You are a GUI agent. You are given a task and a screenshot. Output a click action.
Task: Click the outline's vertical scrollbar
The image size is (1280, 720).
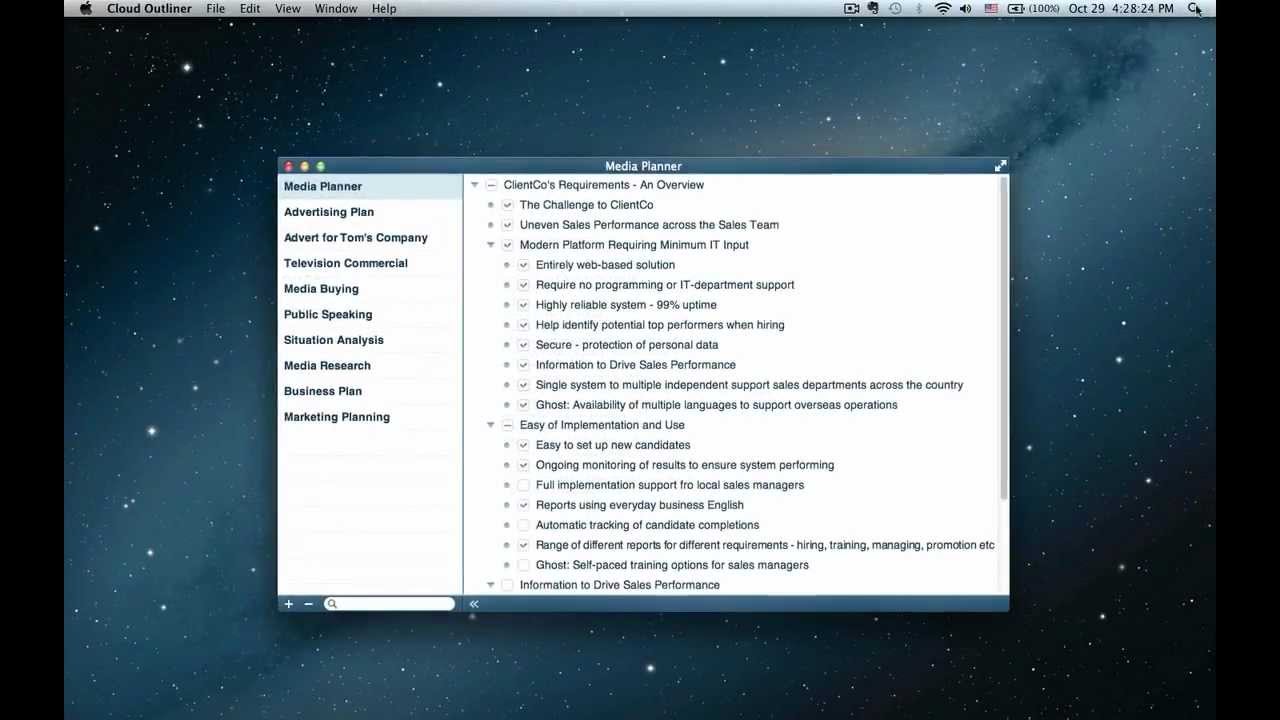(1003, 340)
